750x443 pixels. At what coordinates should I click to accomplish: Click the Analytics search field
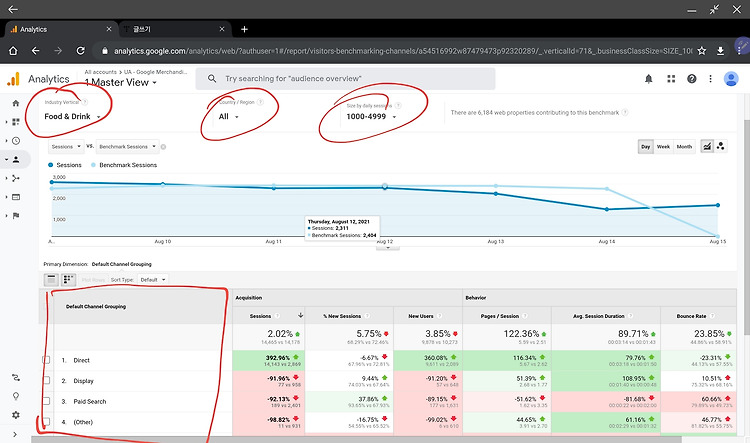(345, 78)
